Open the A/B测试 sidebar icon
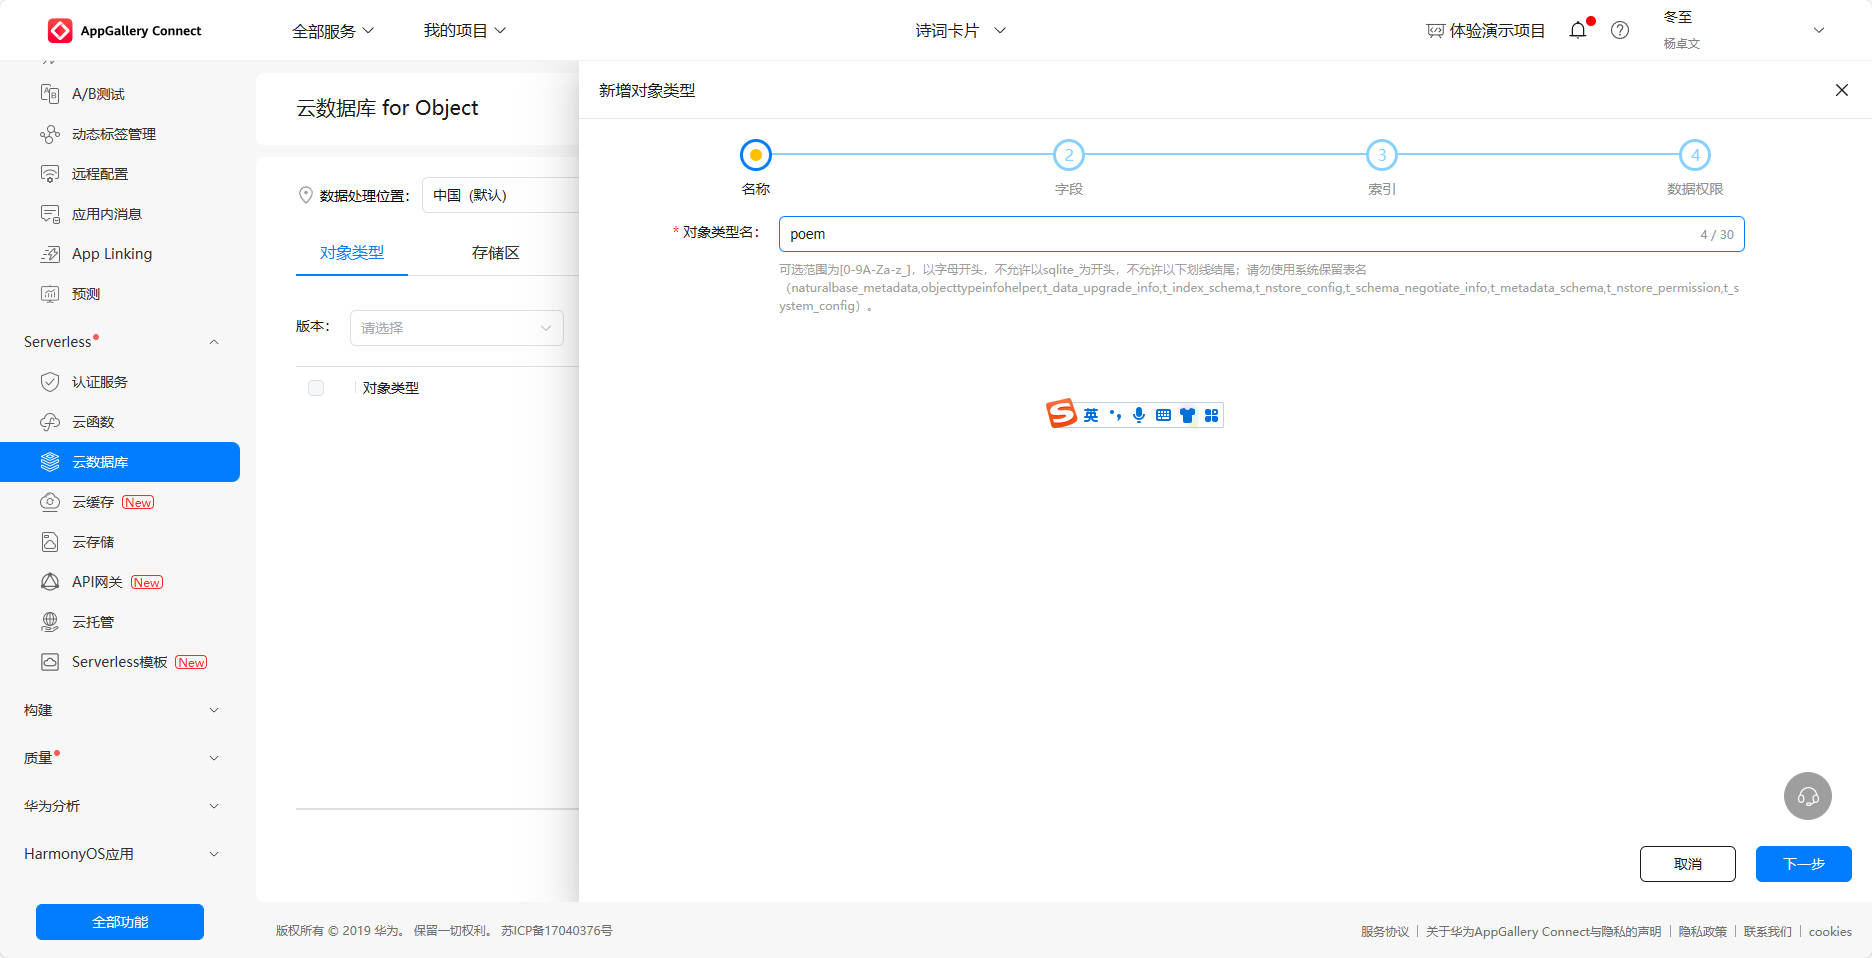1872x958 pixels. point(50,94)
